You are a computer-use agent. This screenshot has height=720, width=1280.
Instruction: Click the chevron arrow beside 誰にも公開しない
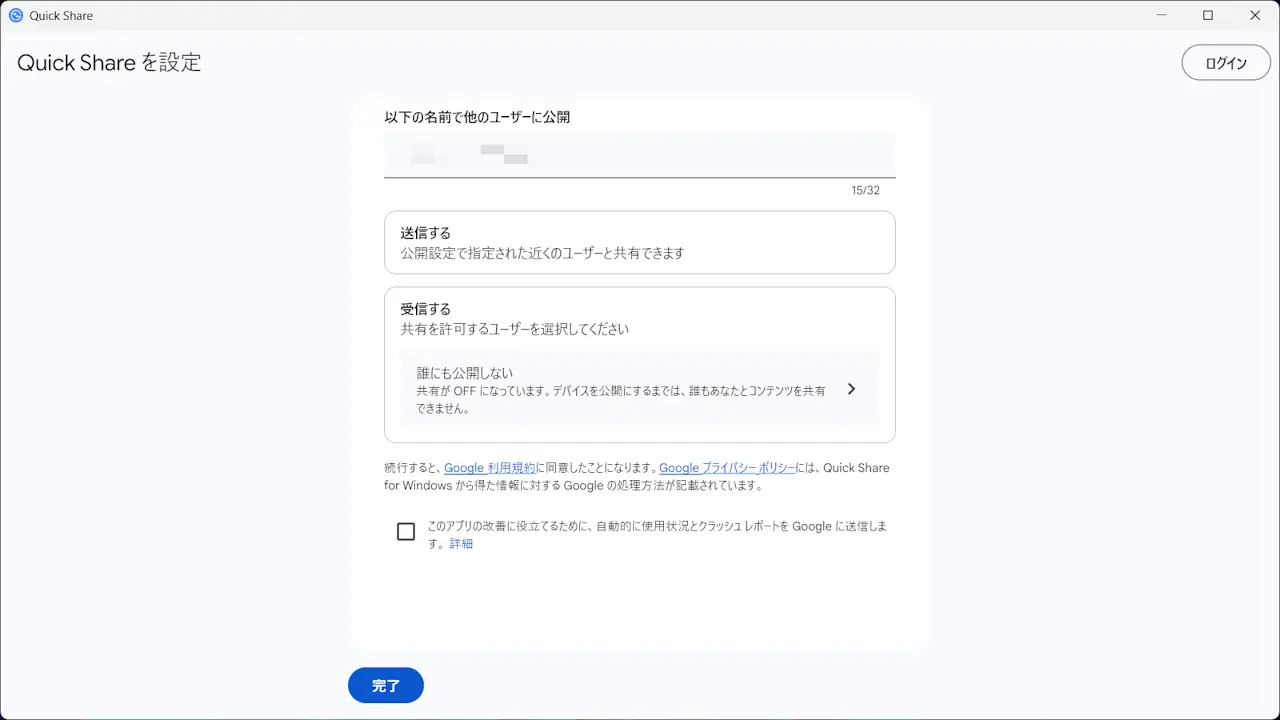point(851,389)
